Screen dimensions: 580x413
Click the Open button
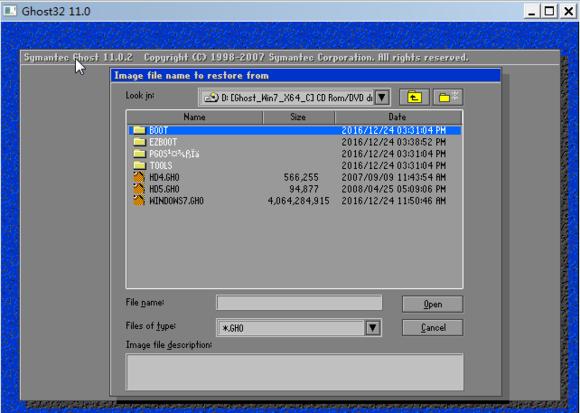(x=432, y=304)
